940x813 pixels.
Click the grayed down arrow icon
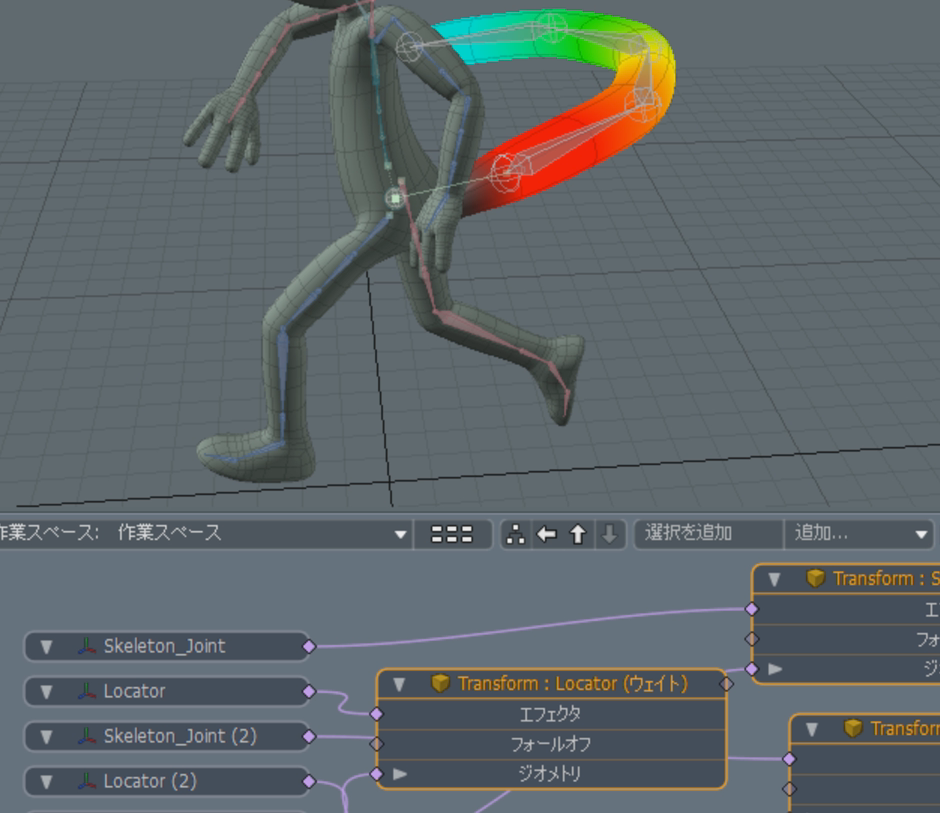click(609, 534)
